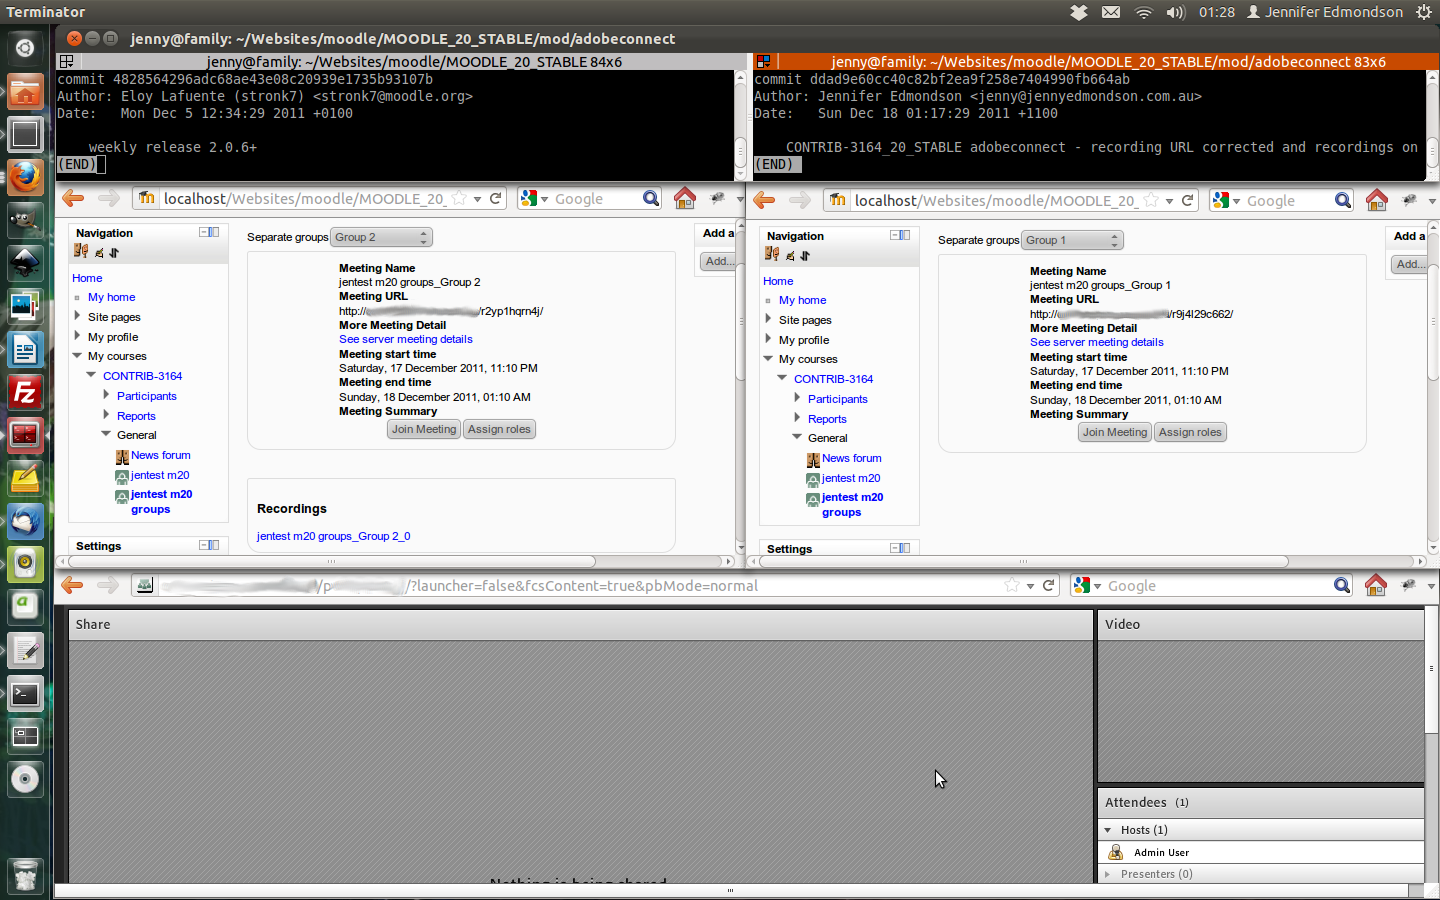Open the messaging envelope indicator
1440x900 pixels.
click(1111, 12)
